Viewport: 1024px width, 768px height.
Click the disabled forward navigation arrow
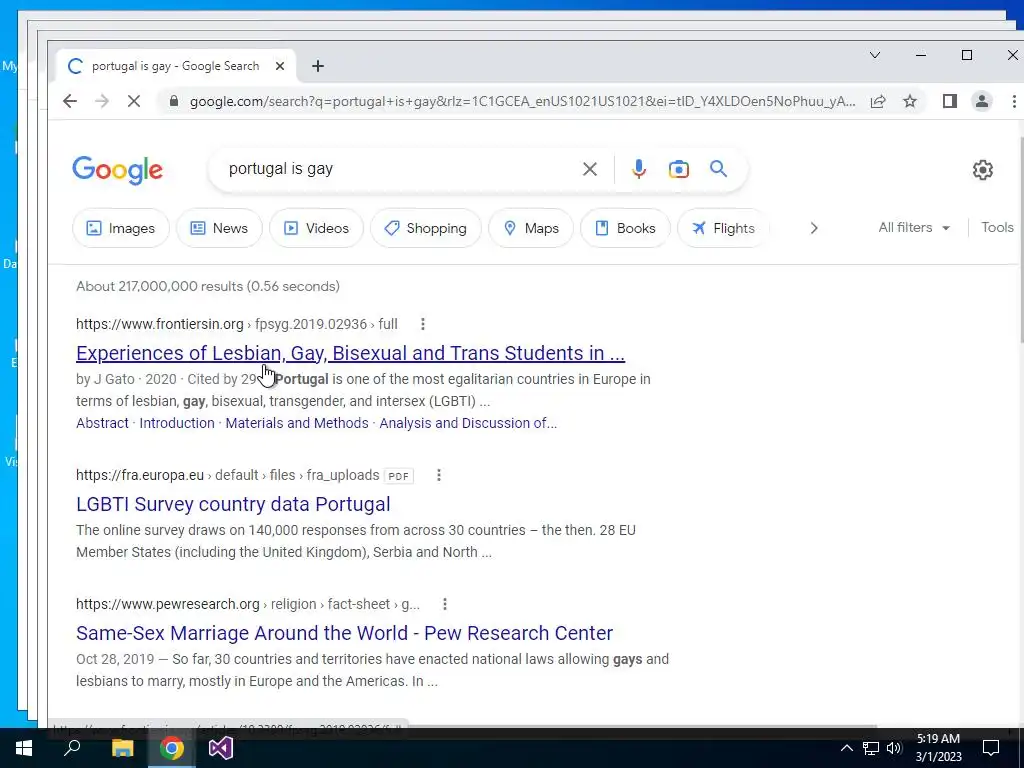(102, 101)
